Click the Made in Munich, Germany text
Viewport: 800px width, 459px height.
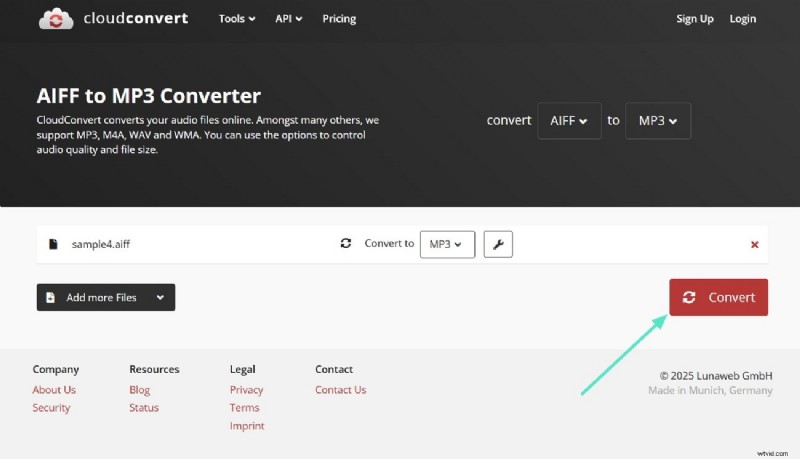click(x=710, y=391)
